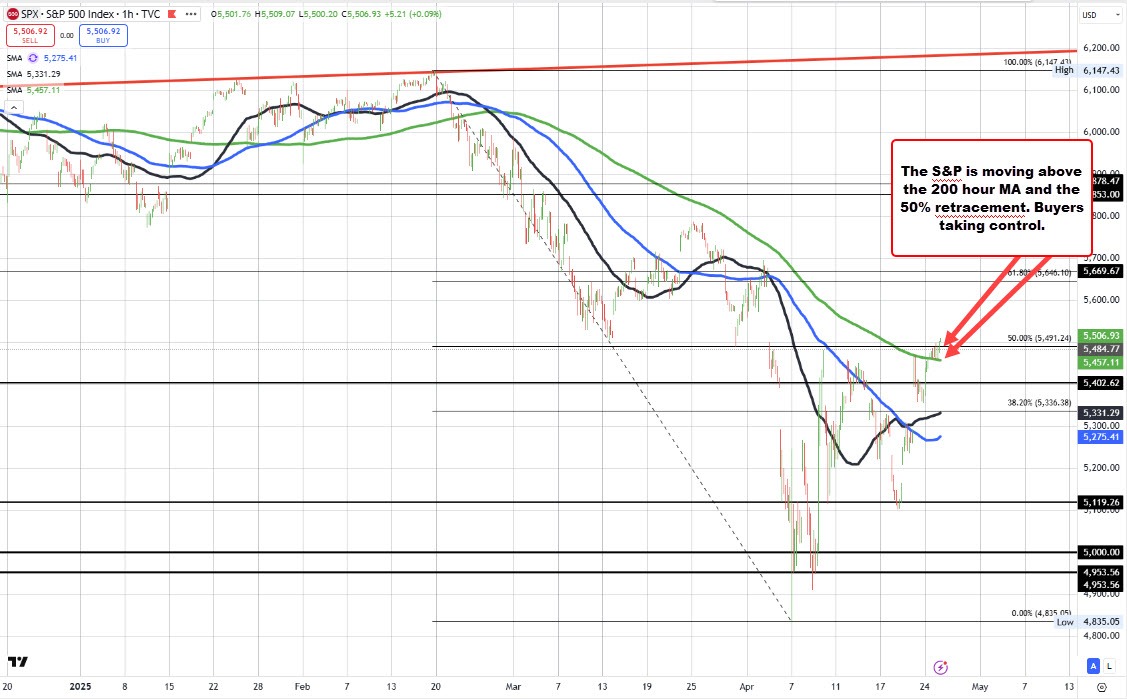This screenshot has height=699, width=1127.
Task: Enable auto scale with the A toggle
Action: point(1092,665)
